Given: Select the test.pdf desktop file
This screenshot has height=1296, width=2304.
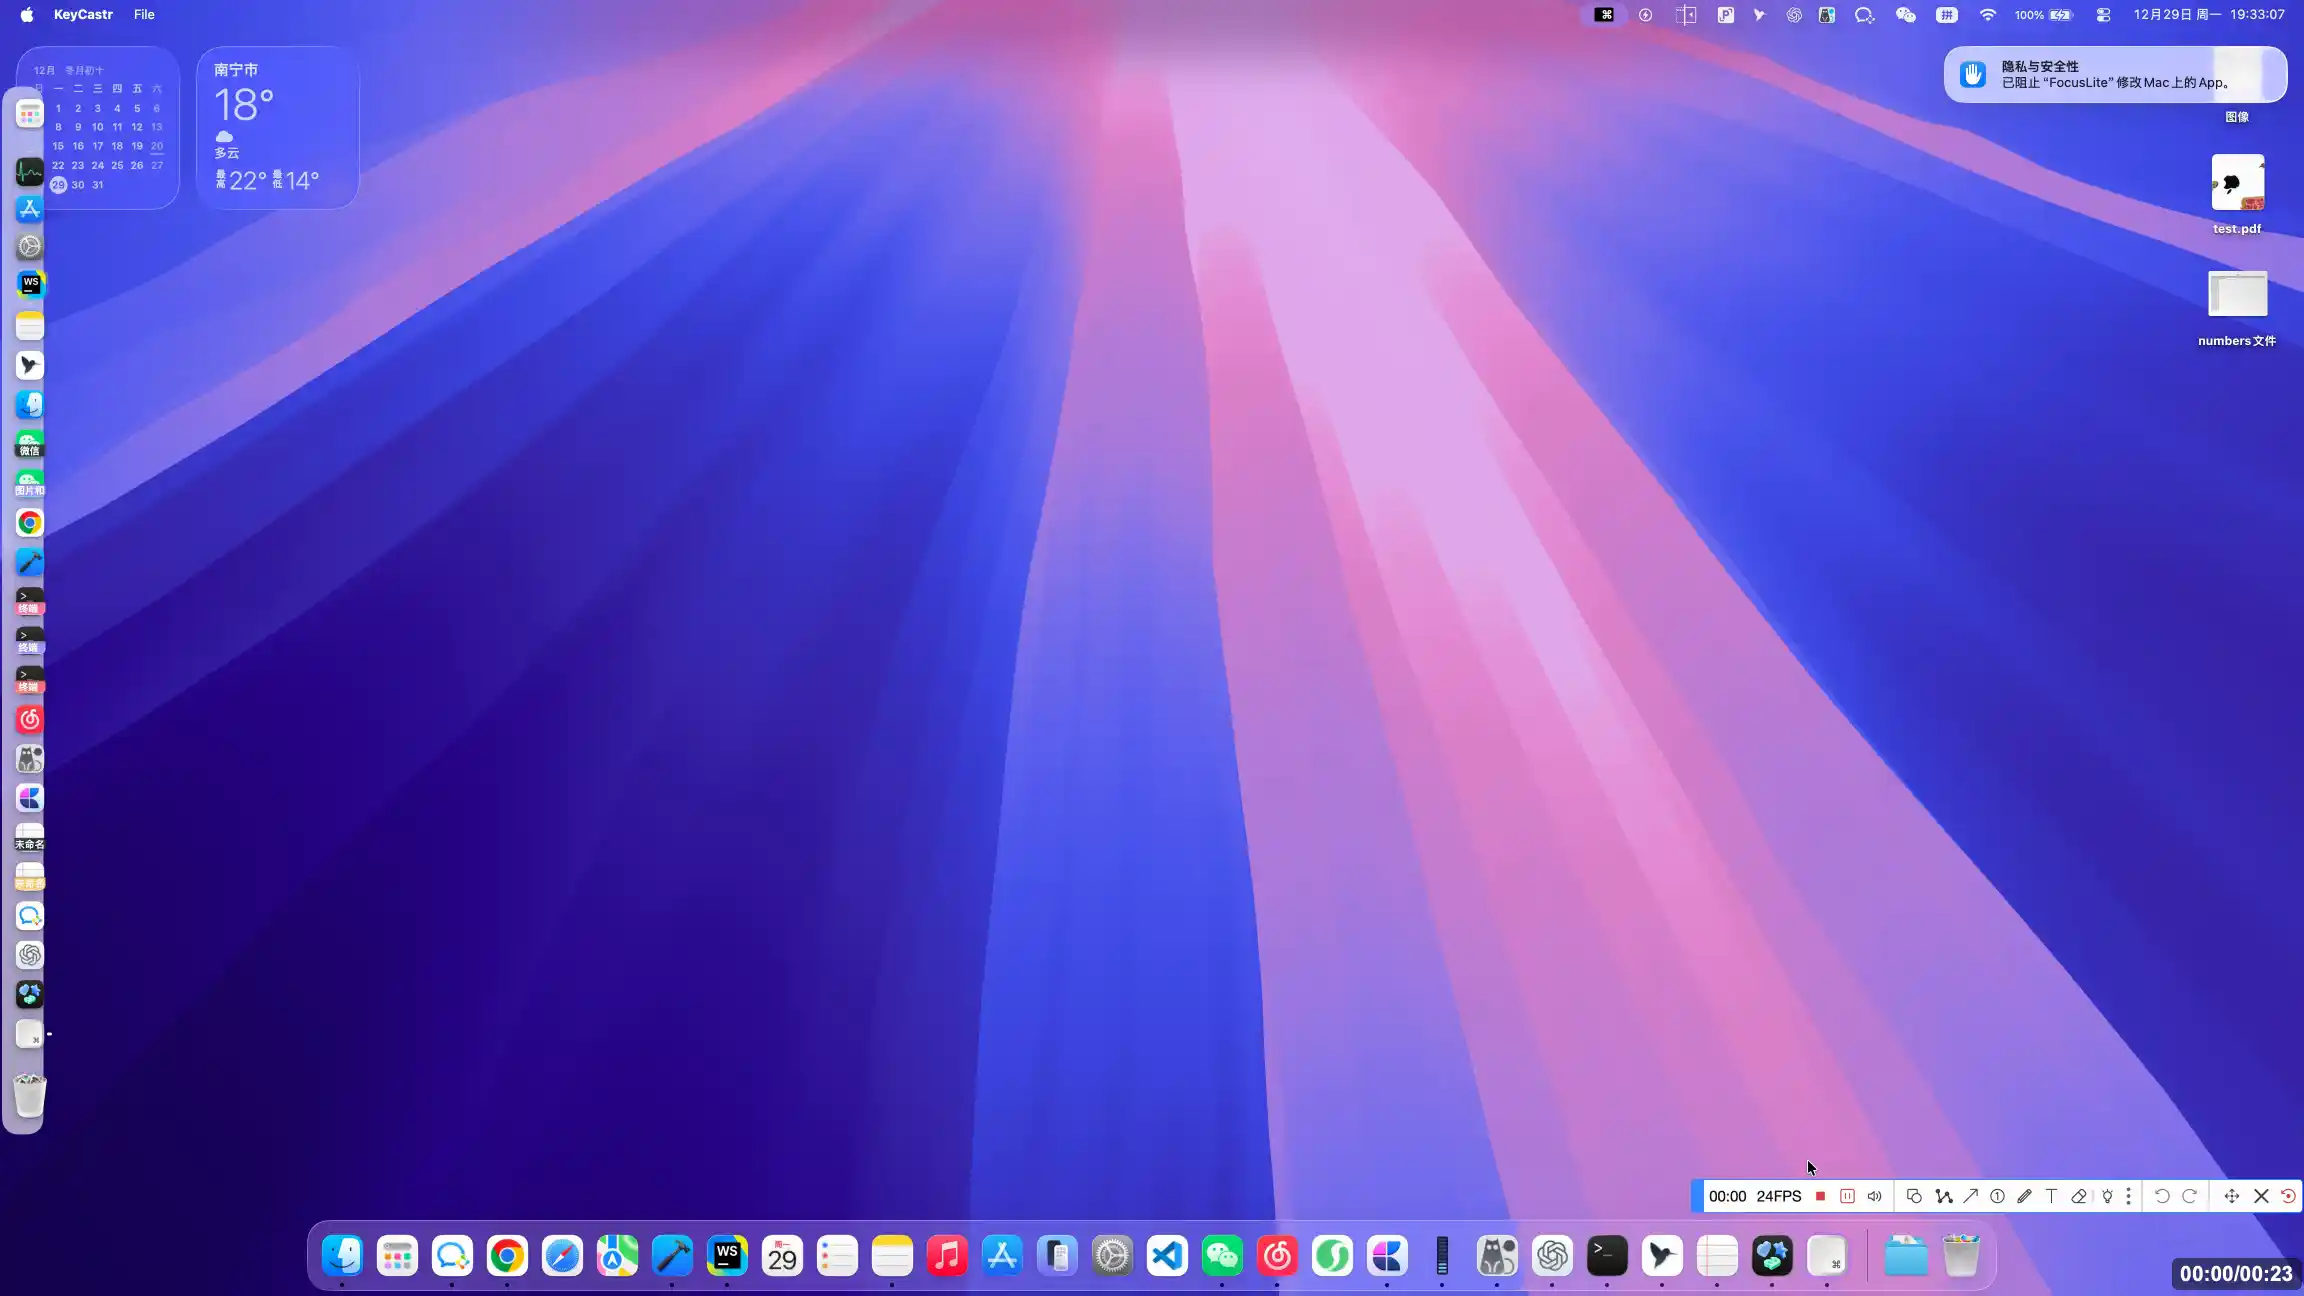Looking at the screenshot, I should 2237,183.
